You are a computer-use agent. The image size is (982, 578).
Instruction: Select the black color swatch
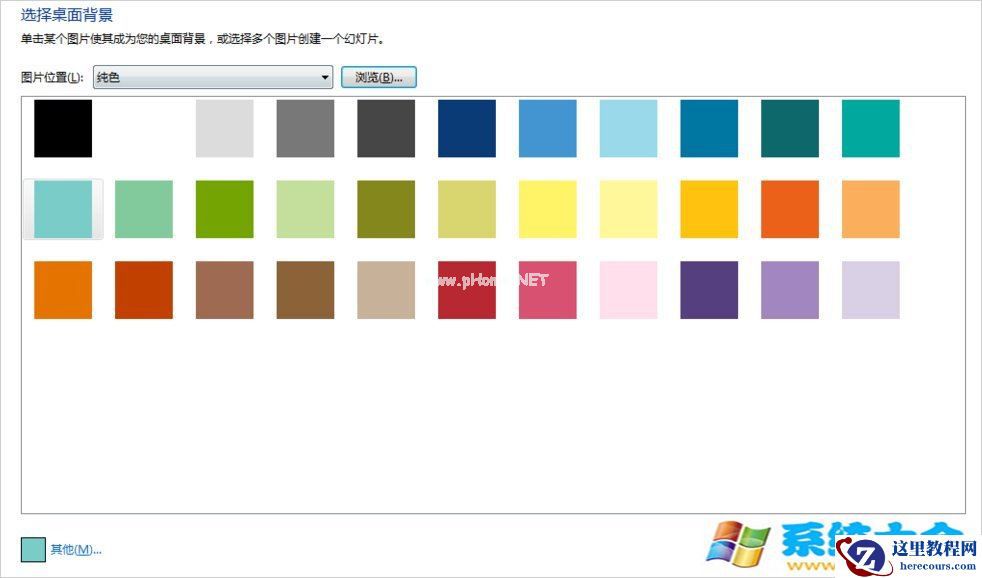(63, 128)
